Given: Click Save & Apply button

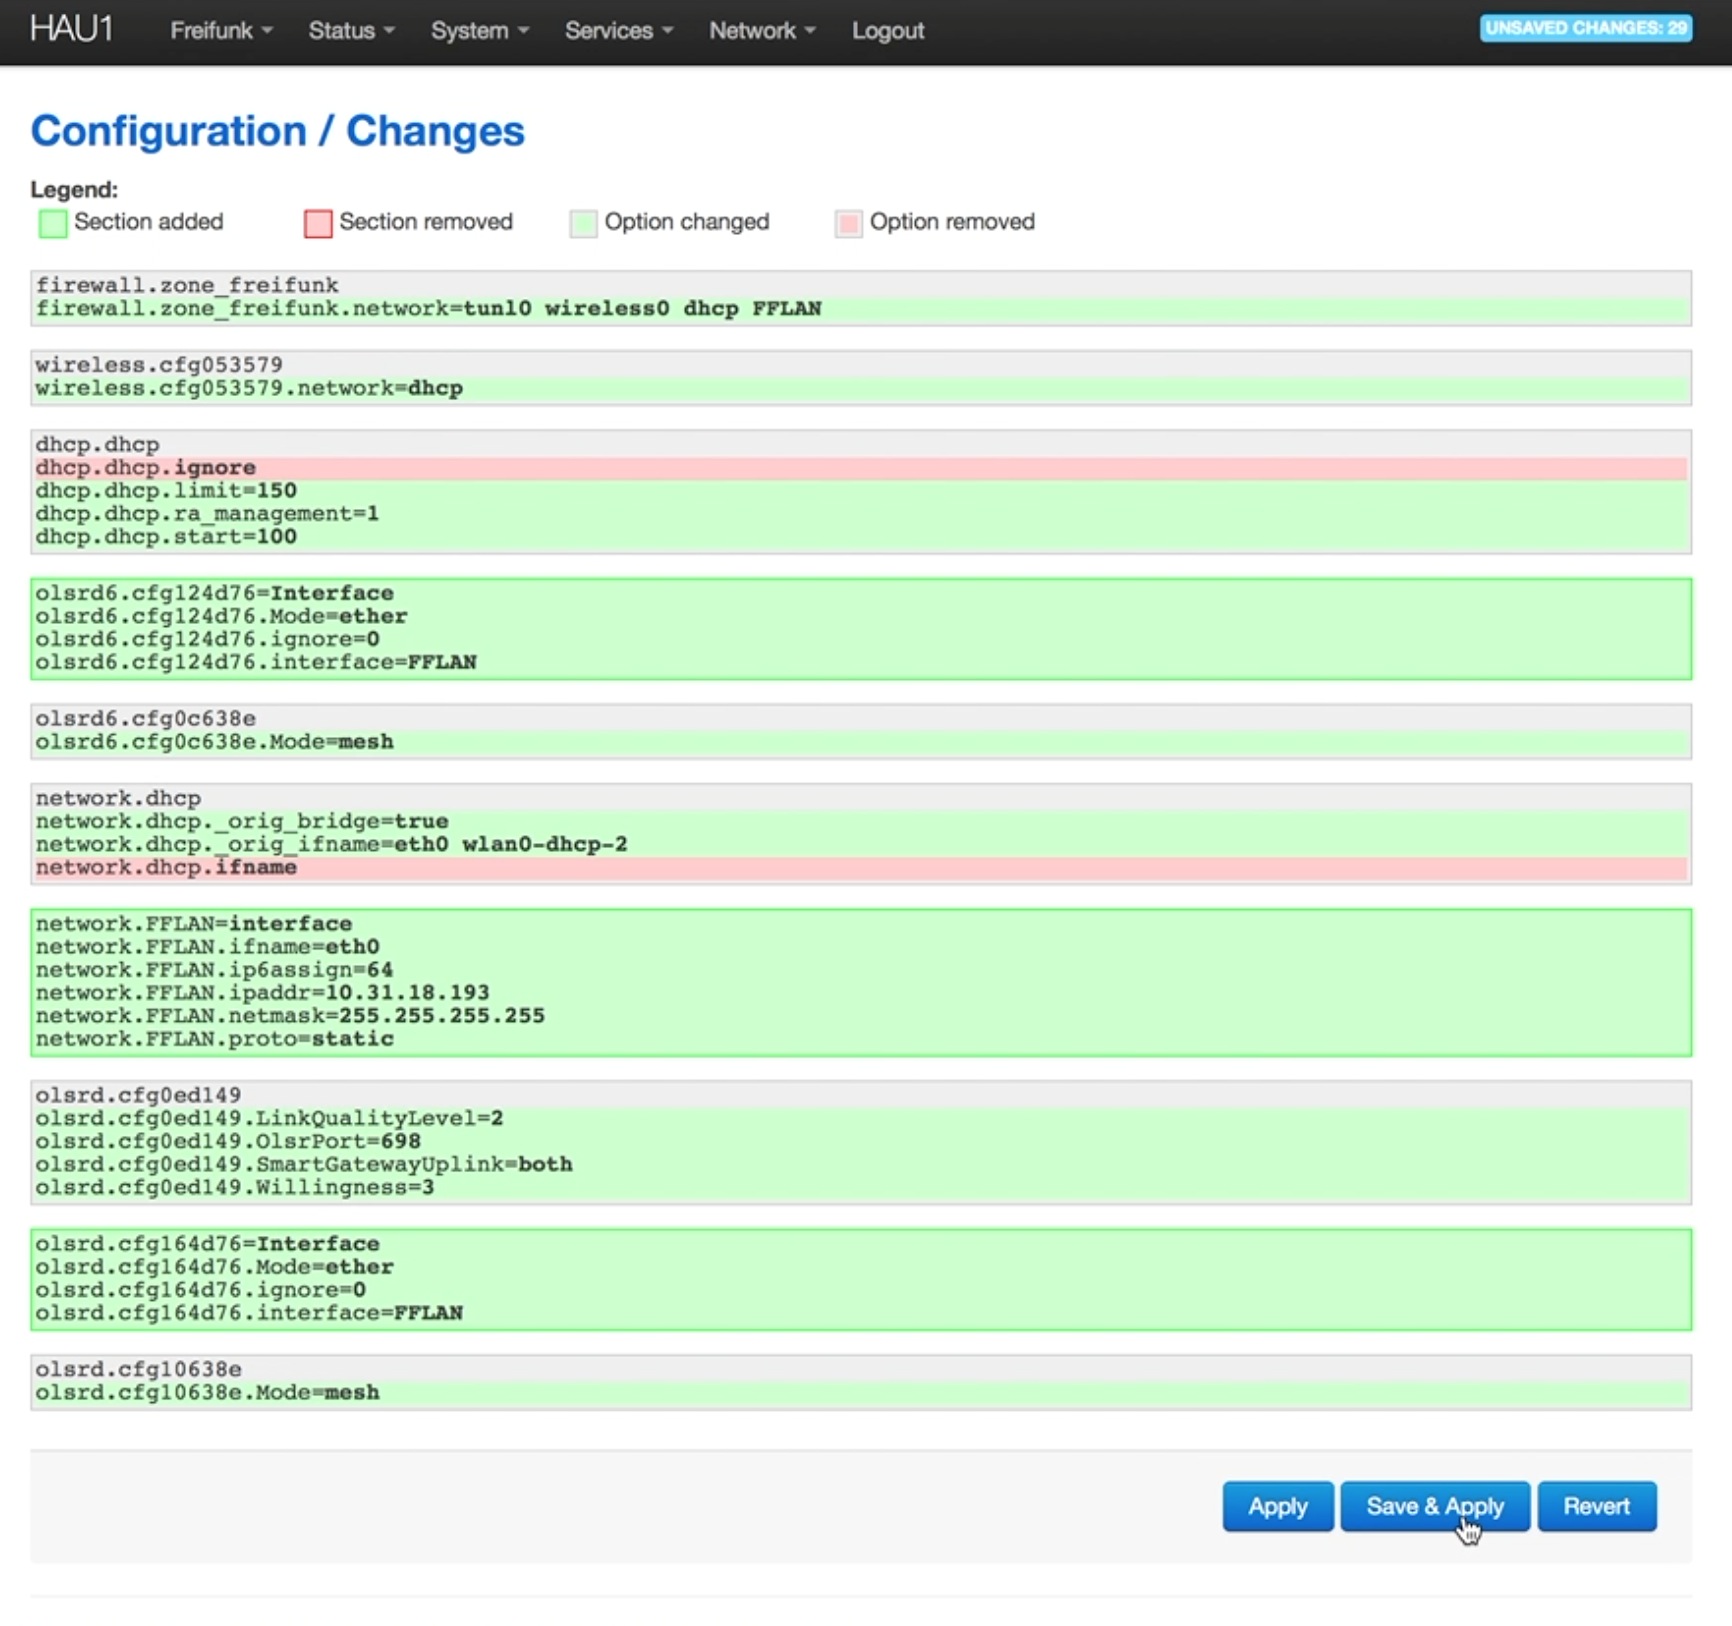Looking at the screenshot, I should click(1434, 1506).
